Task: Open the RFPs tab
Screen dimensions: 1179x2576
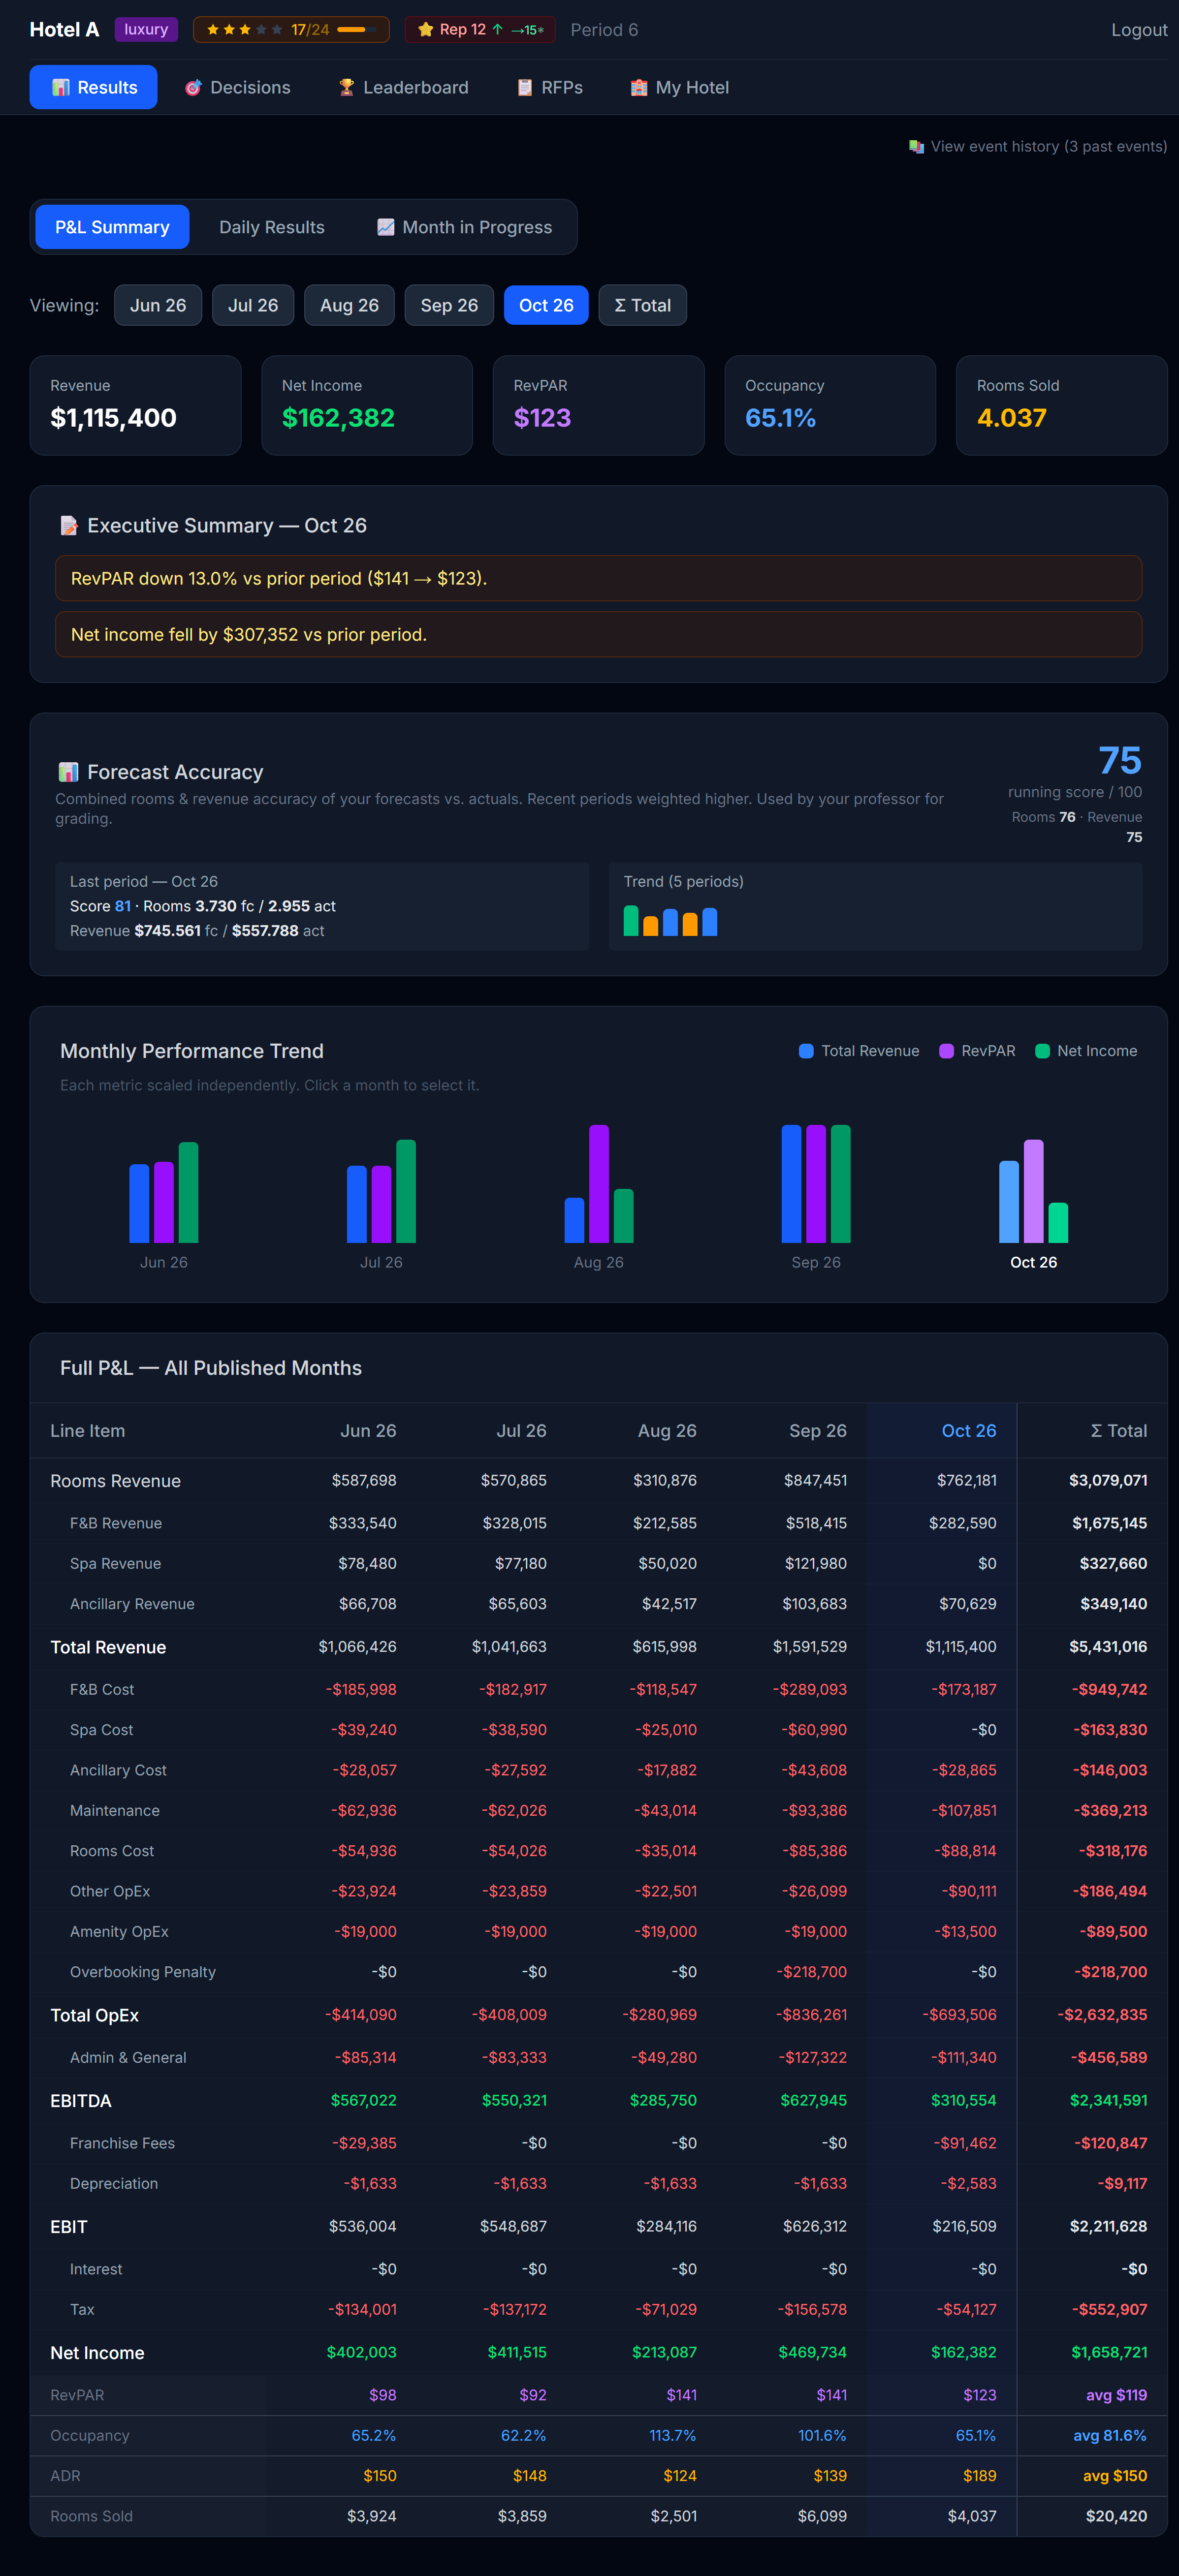Action: tap(549, 87)
